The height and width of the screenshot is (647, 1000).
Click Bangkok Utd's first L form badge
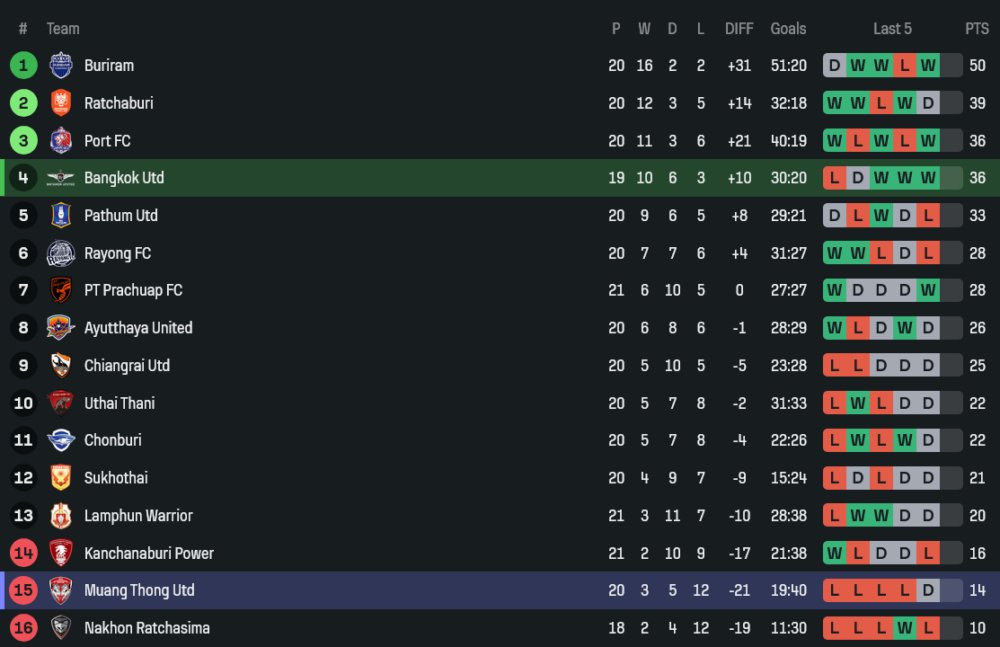(834, 178)
